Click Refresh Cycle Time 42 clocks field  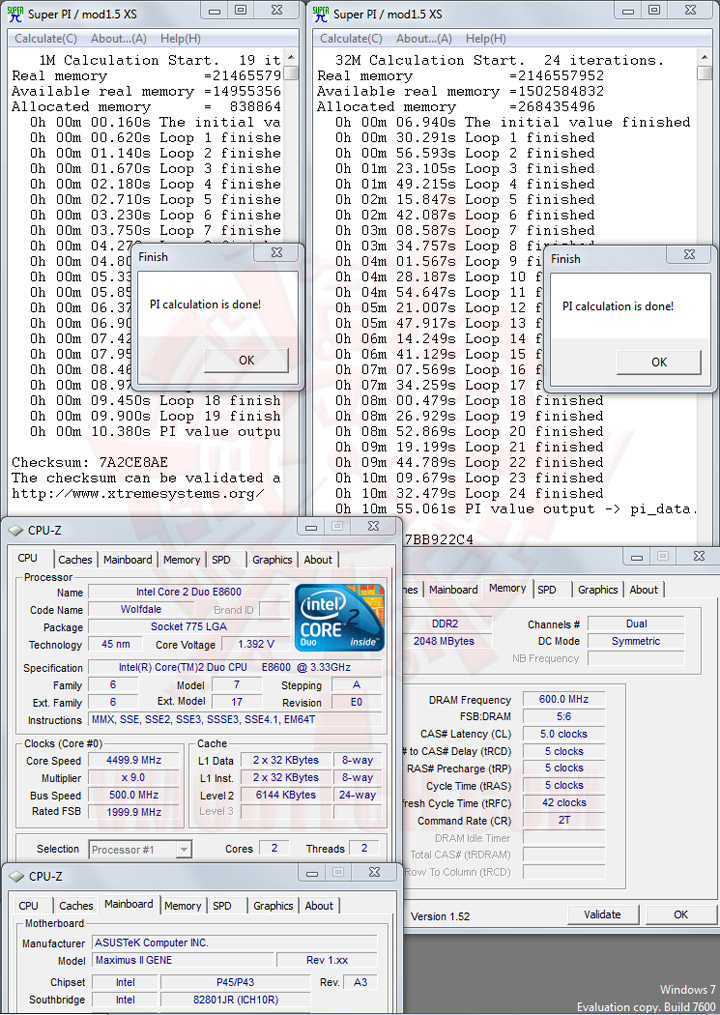point(563,803)
